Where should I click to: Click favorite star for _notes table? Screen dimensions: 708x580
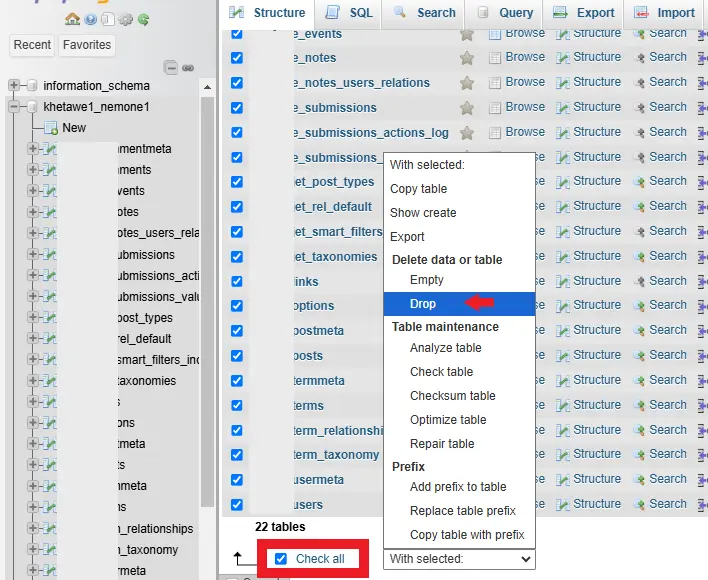(x=467, y=58)
